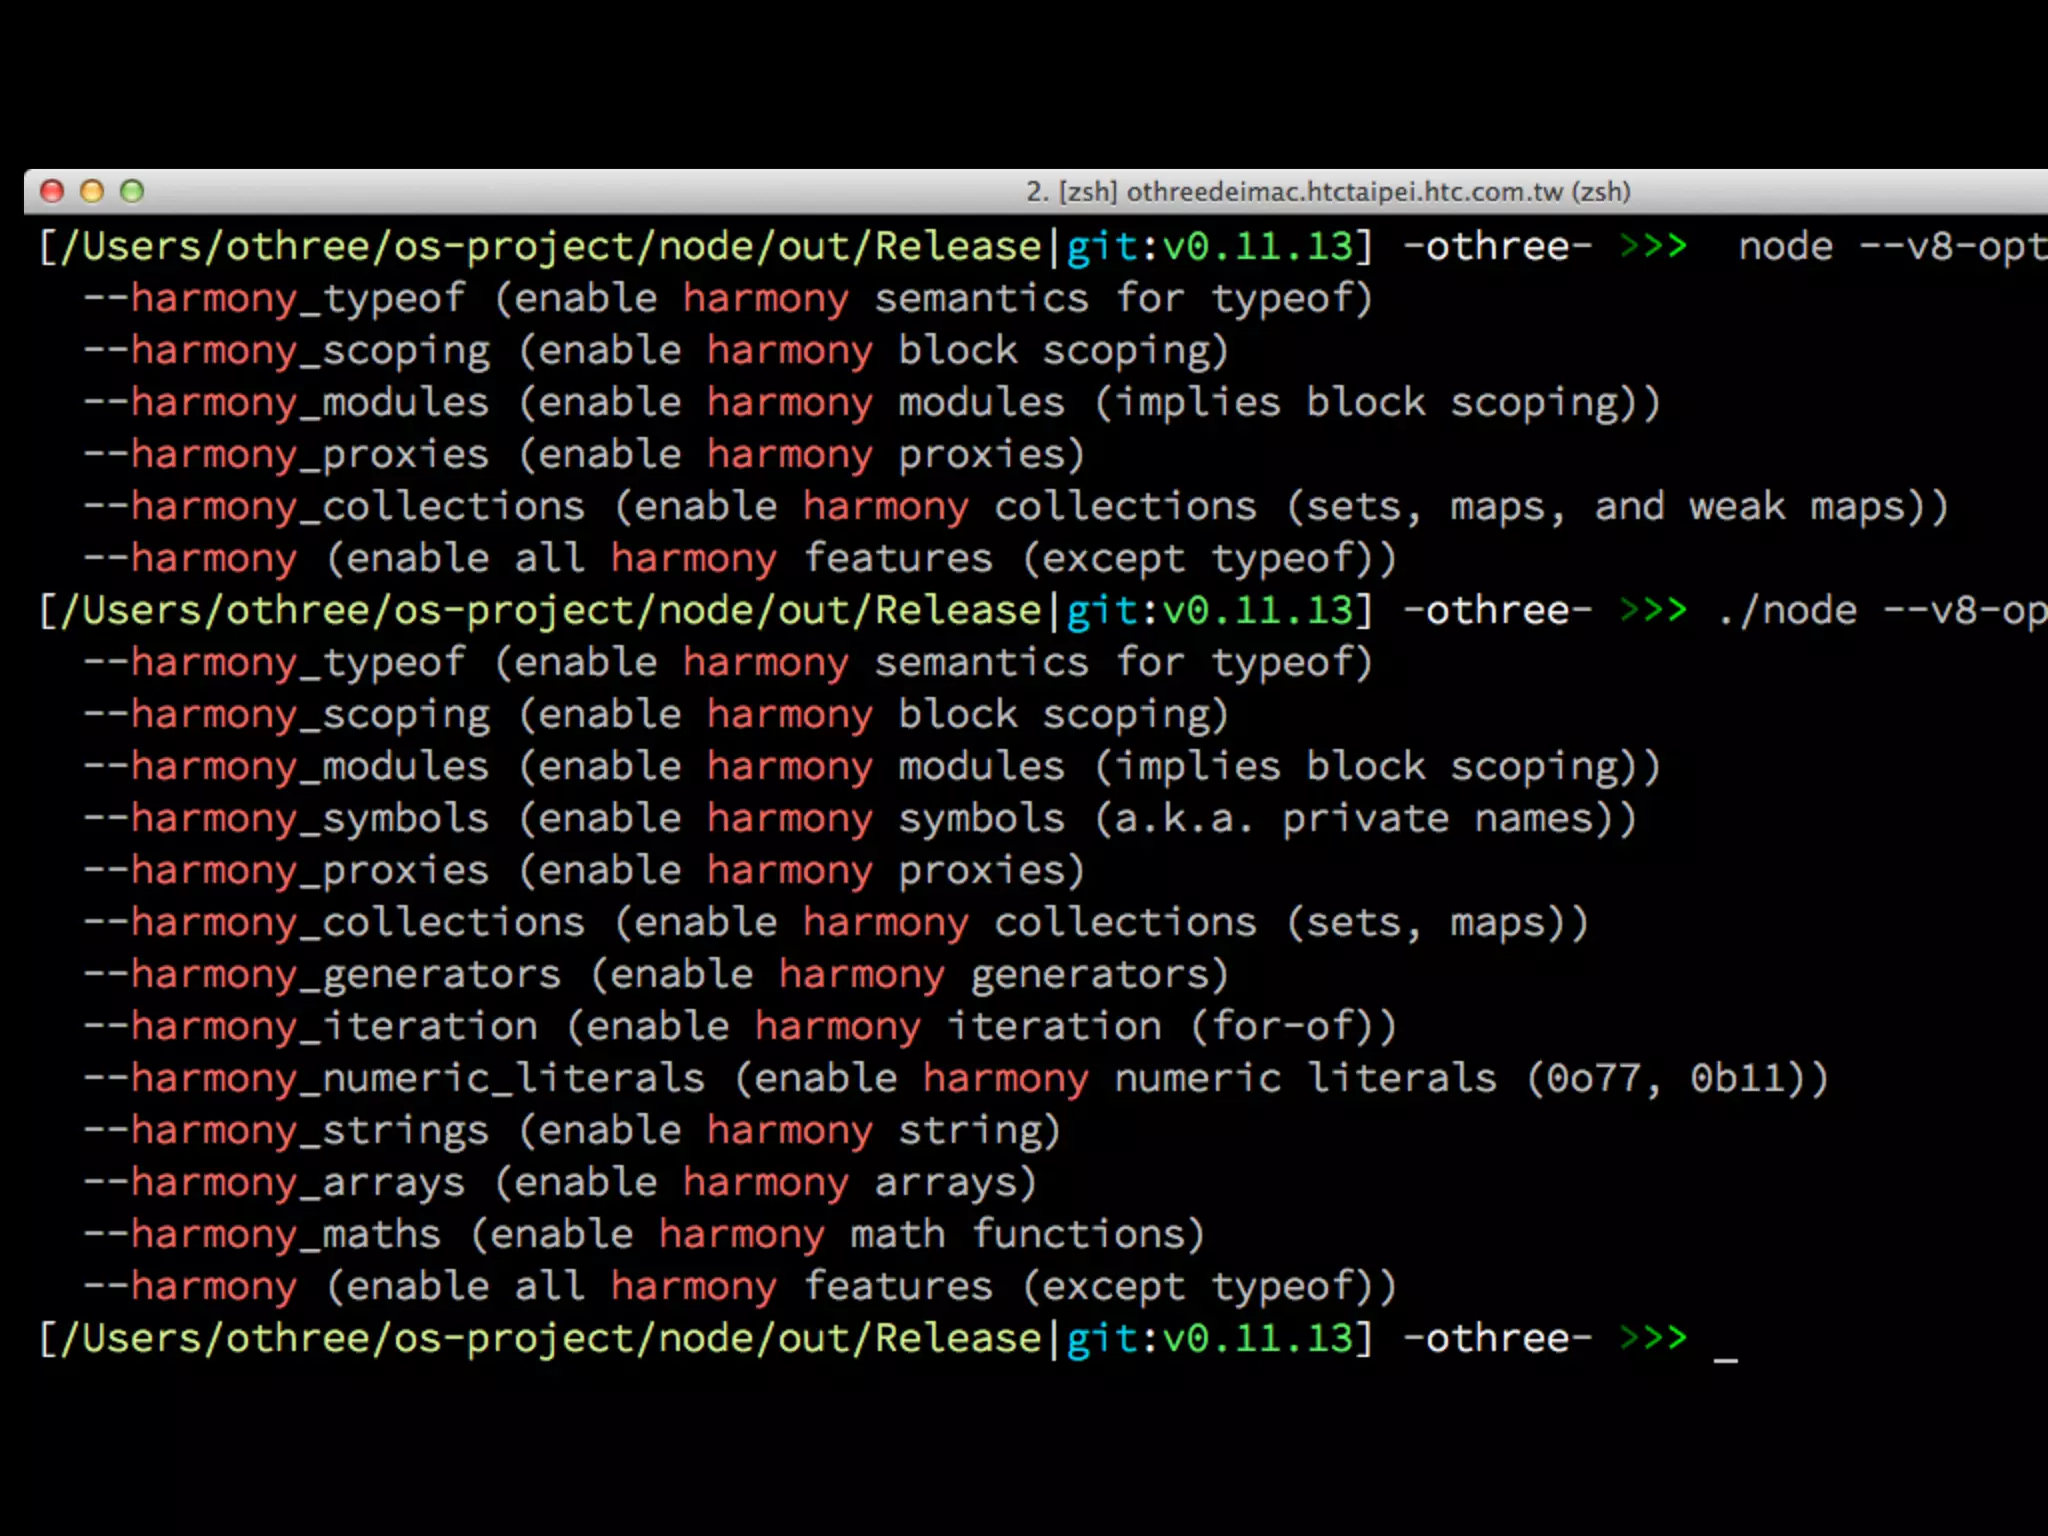Click the --harmony_strings flag text
Image resolution: width=2048 pixels, height=1536 pixels.
pos(286,1131)
